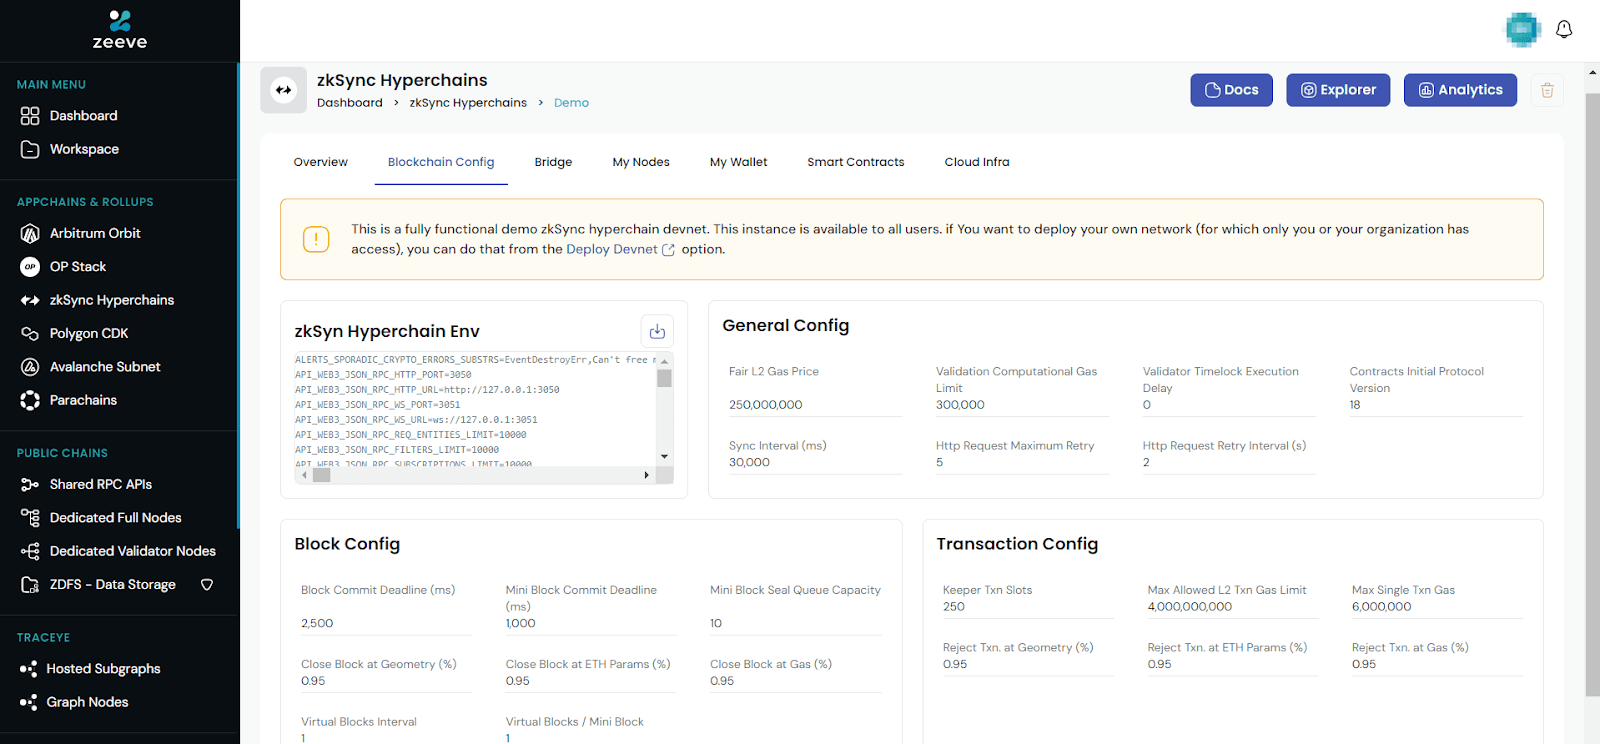1600x744 pixels.
Task: Click the env box scroll-up arrow
Action: click(665, 360)
